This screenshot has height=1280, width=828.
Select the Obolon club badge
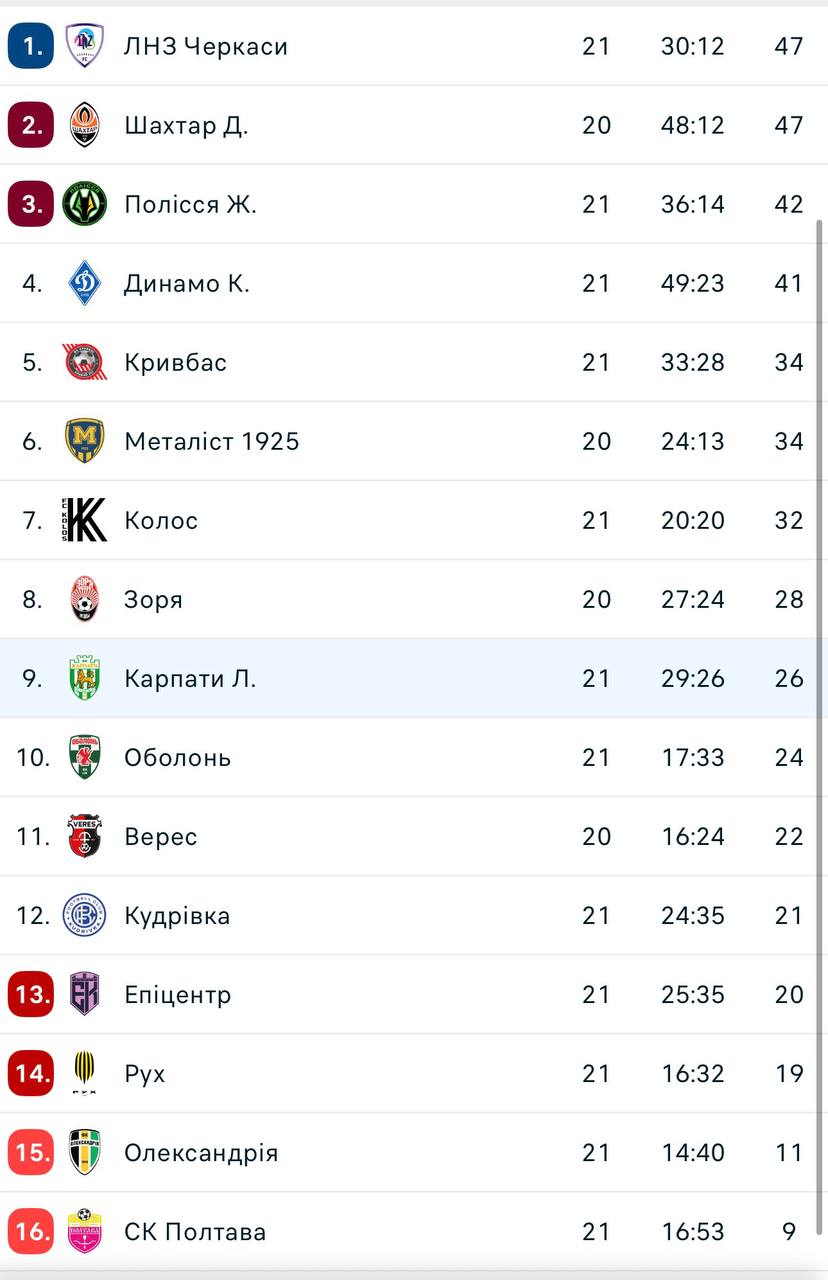click(84, 757)
